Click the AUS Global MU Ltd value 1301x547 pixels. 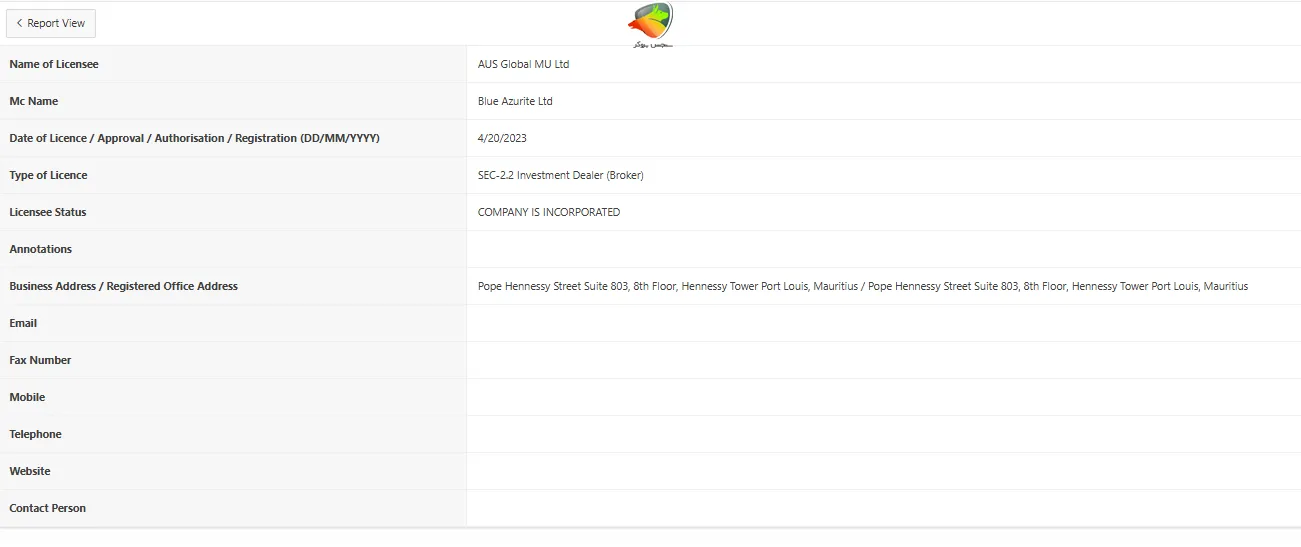pos(523,64)
